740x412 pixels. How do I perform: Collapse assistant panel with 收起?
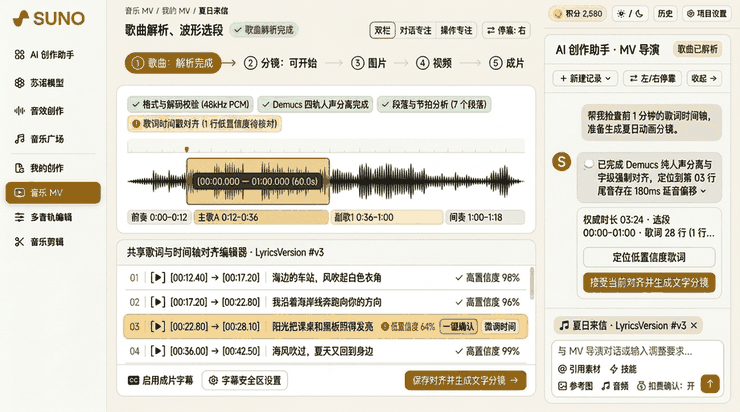click(x=704, y=78)
